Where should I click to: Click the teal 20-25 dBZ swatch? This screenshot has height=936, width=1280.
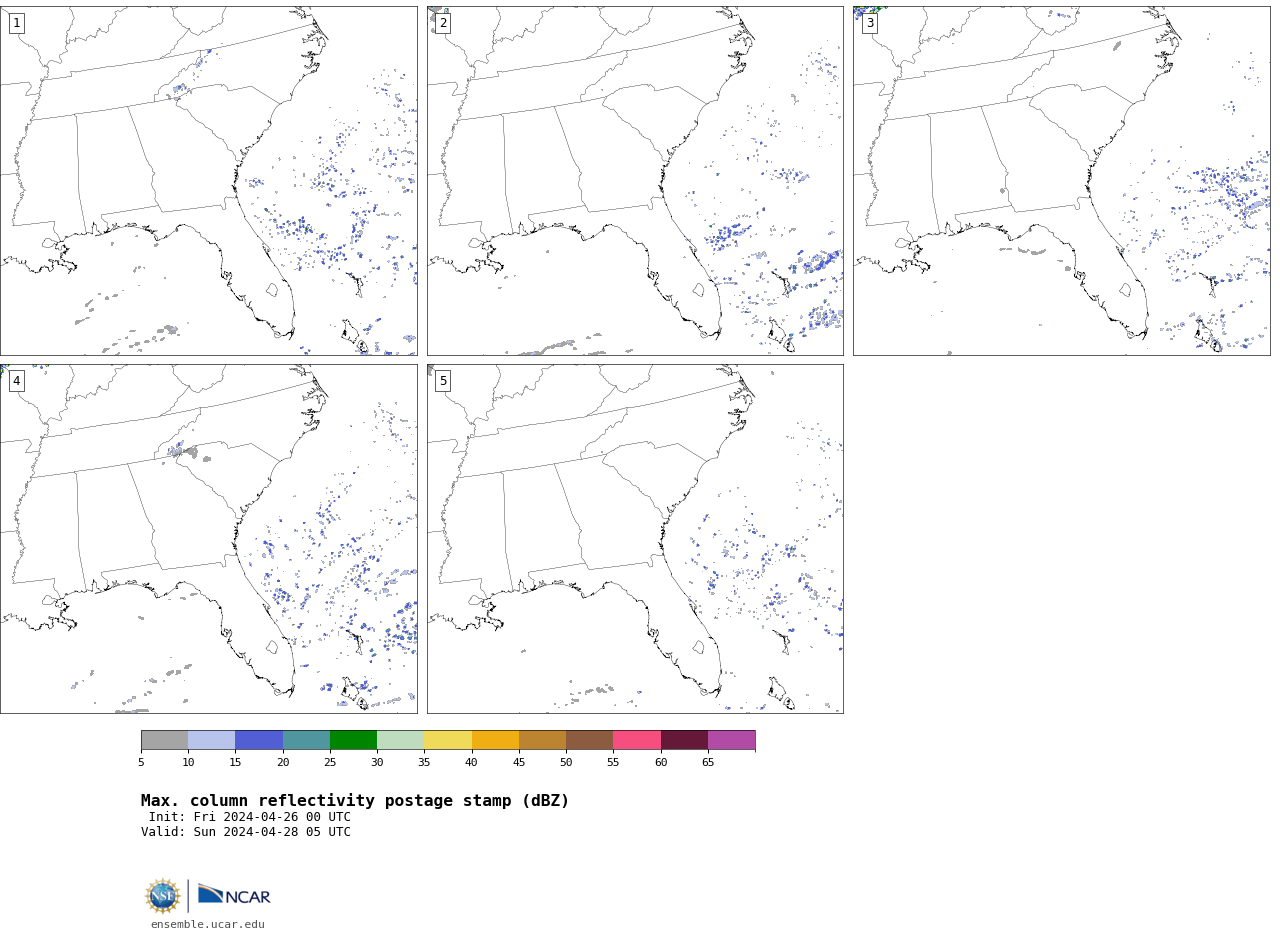306,740
